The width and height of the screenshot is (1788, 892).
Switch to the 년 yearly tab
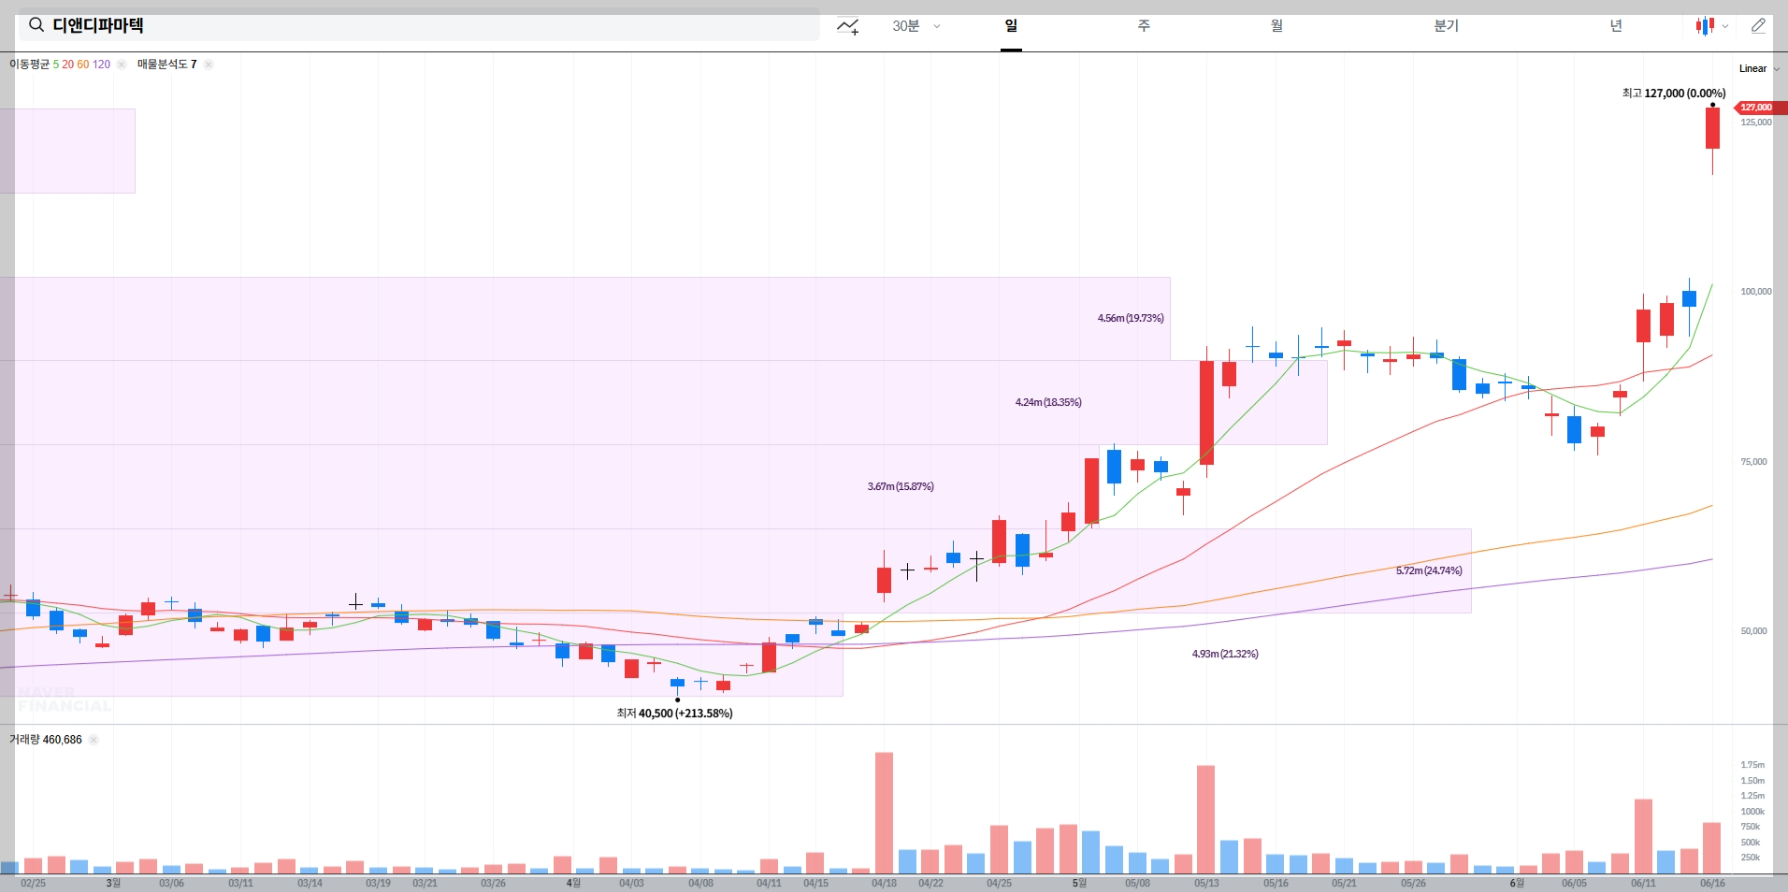tap(1615, 26)
